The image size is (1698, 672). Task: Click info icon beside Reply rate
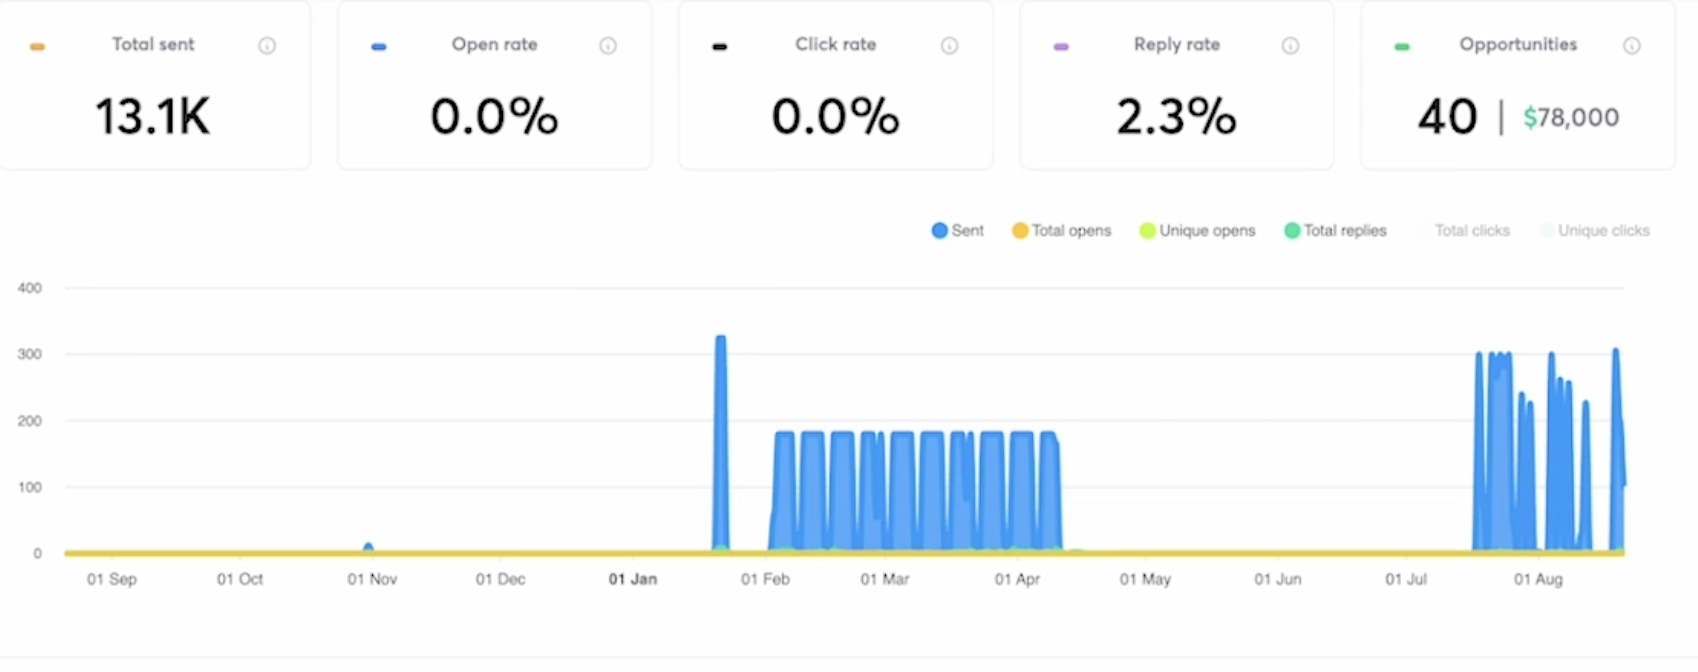1290,46
